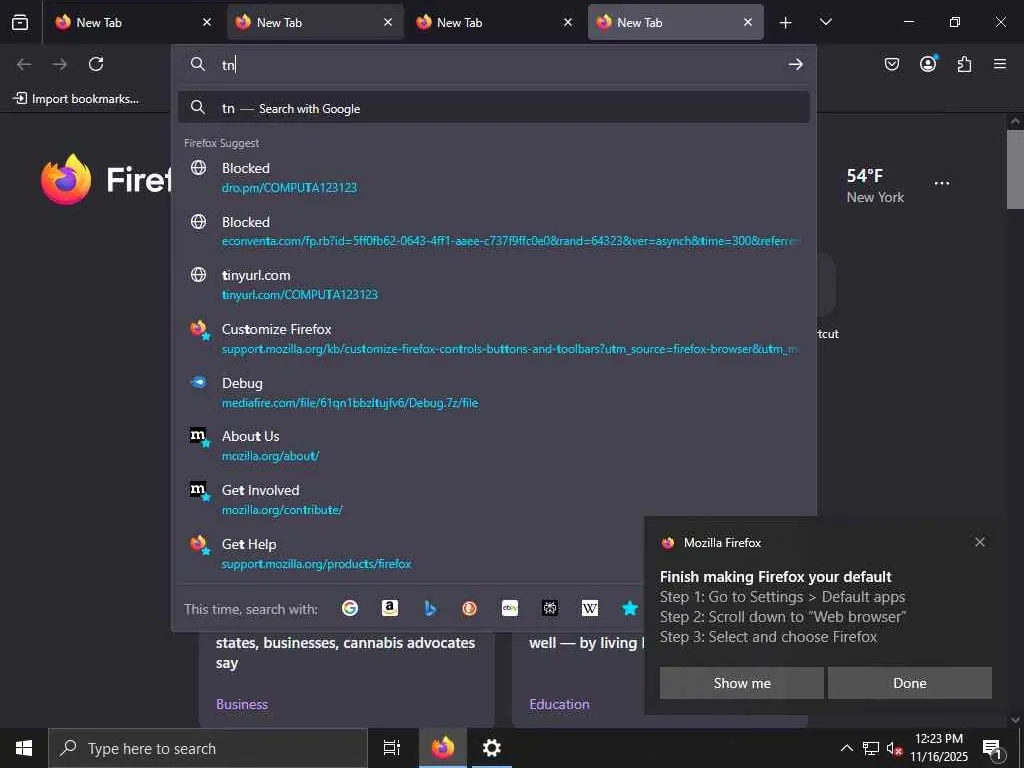Image resolution: width=1024 pixels, height=768 pixels.
Task: Click the Go arrow in address bar
Action: [x=795, y=64]
